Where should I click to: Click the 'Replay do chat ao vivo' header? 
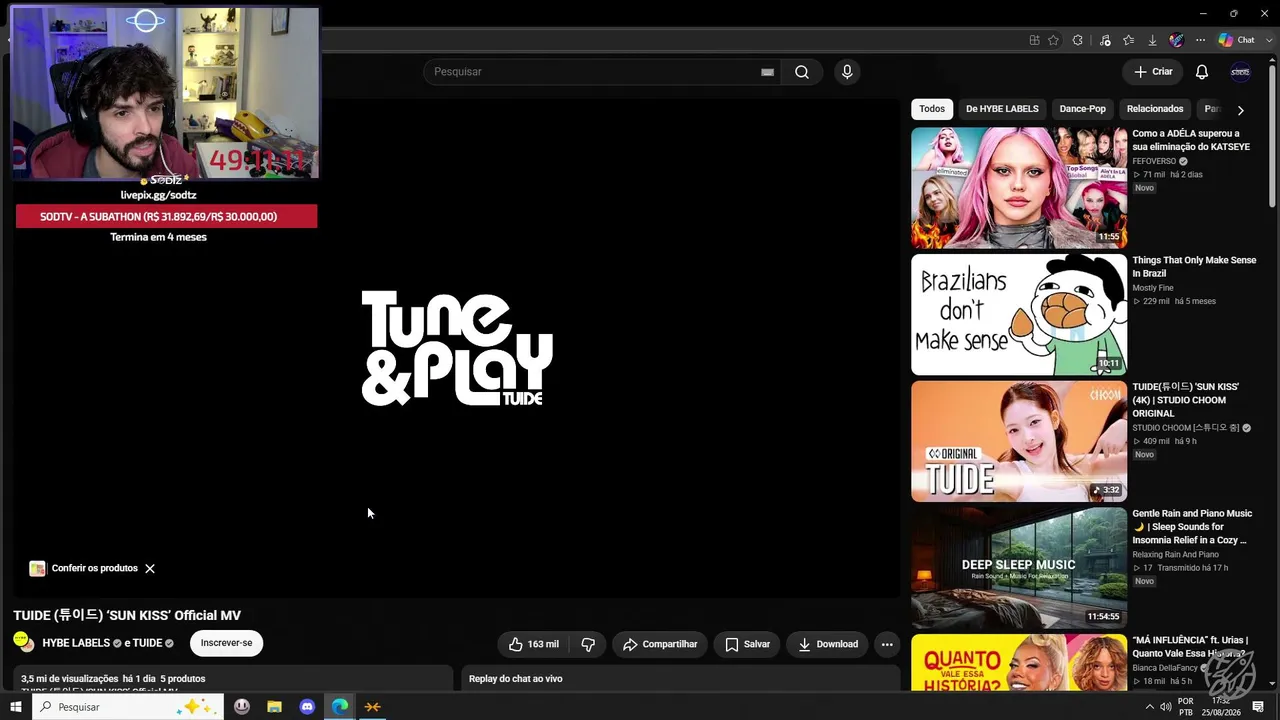click(x=516, y=679)
